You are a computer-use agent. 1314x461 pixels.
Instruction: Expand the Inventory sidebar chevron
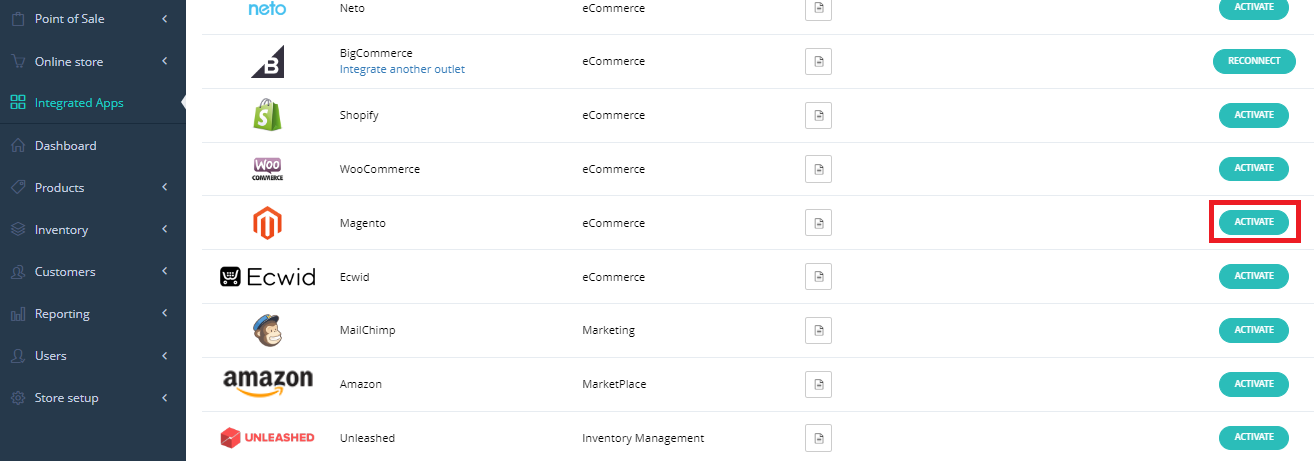[x=164, y=230]
